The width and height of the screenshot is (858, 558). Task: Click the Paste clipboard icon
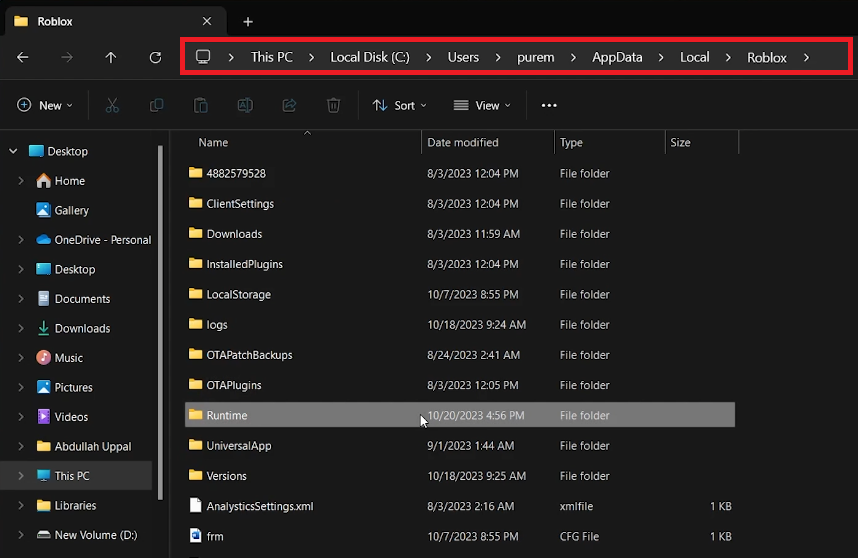tap(200, 105)
